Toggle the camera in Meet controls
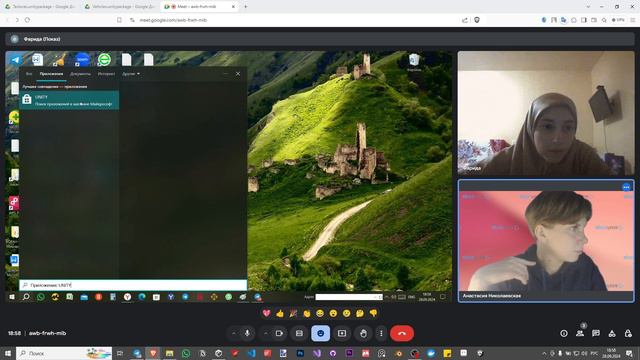640x360 pixels. point(279,333)
